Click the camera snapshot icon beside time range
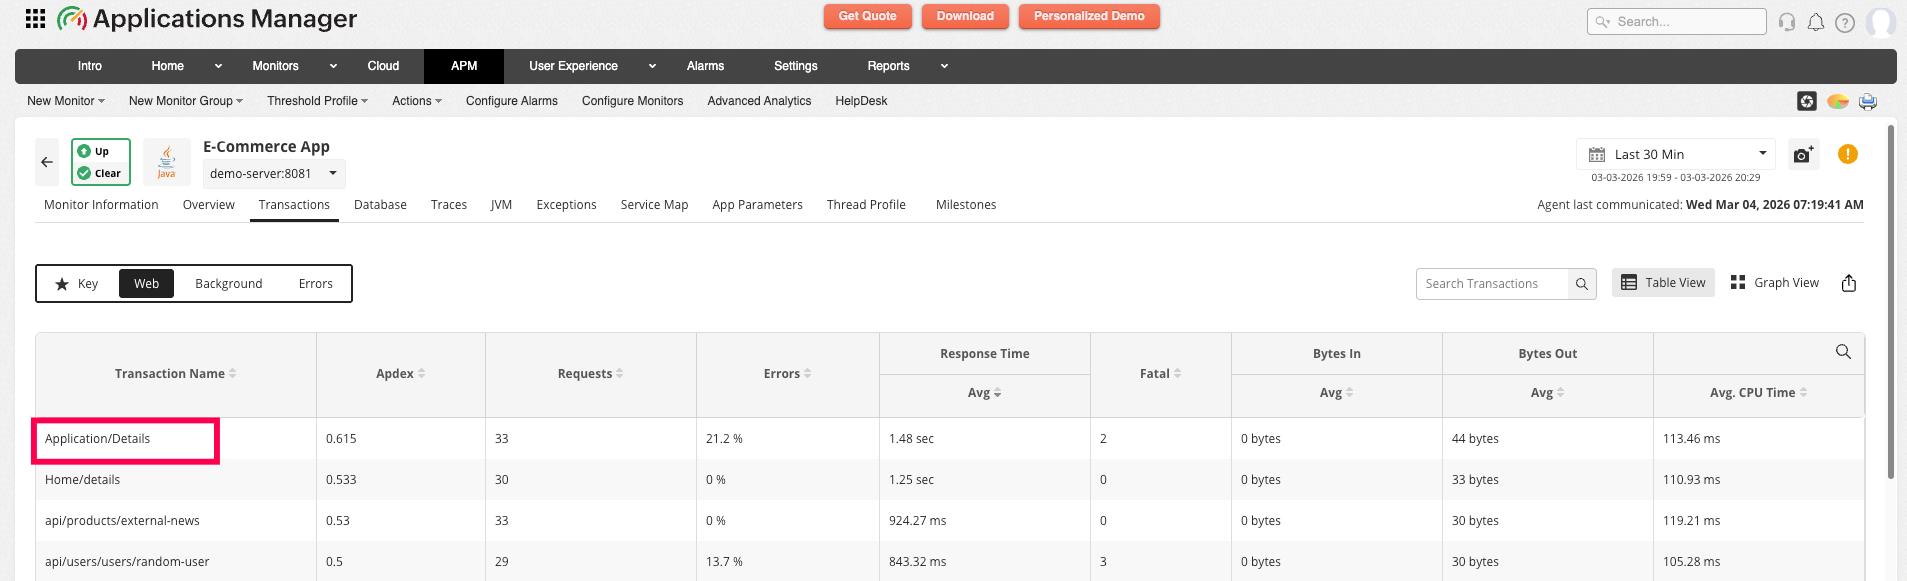Viewport: 1907px width, 581px height. point(1803,155)
